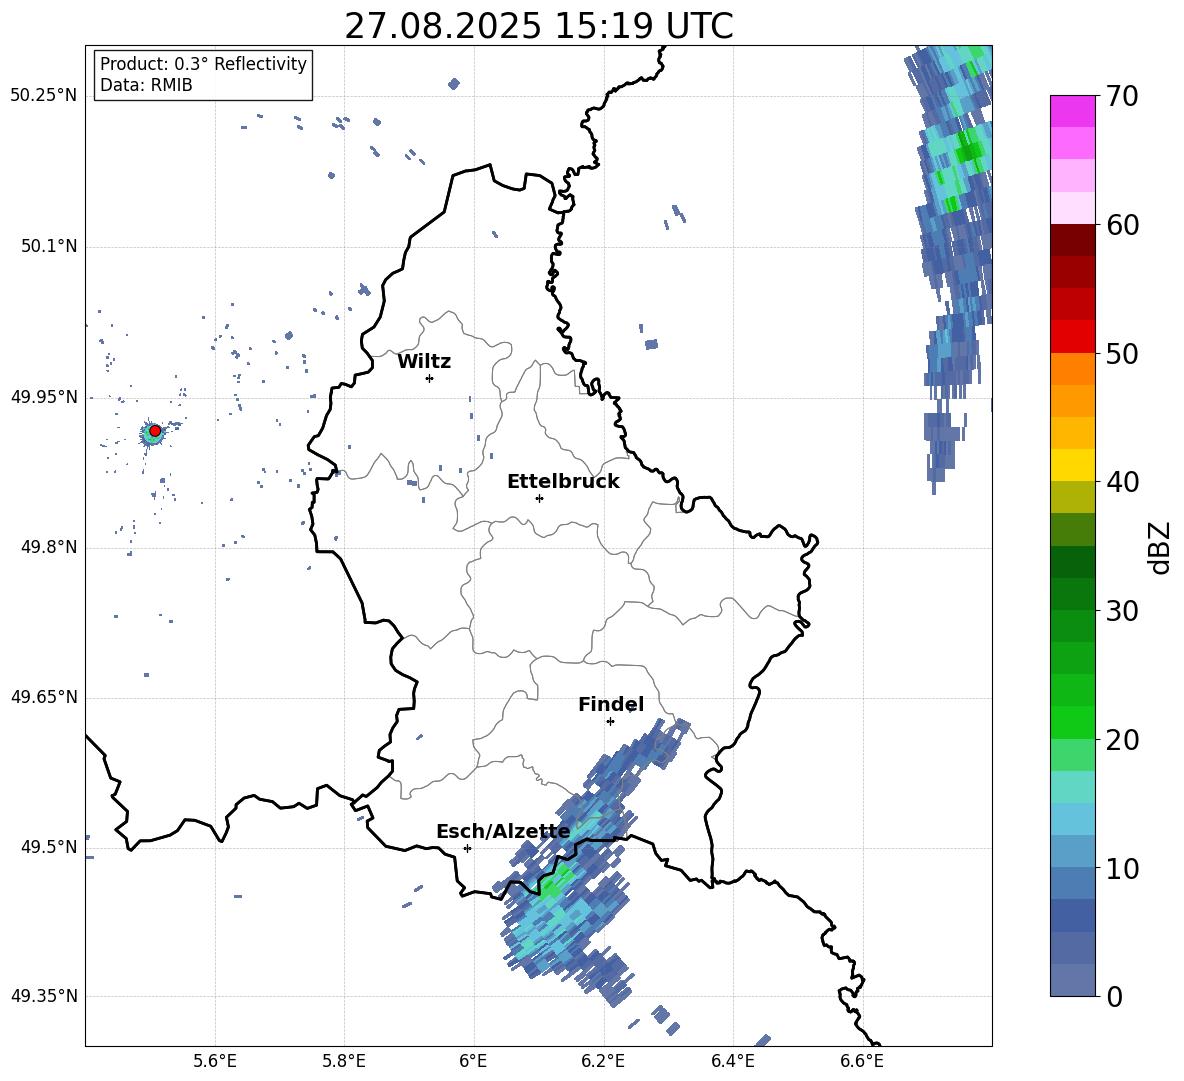
Task: Click the 0 colorbar tick label
Action: 1114,996
